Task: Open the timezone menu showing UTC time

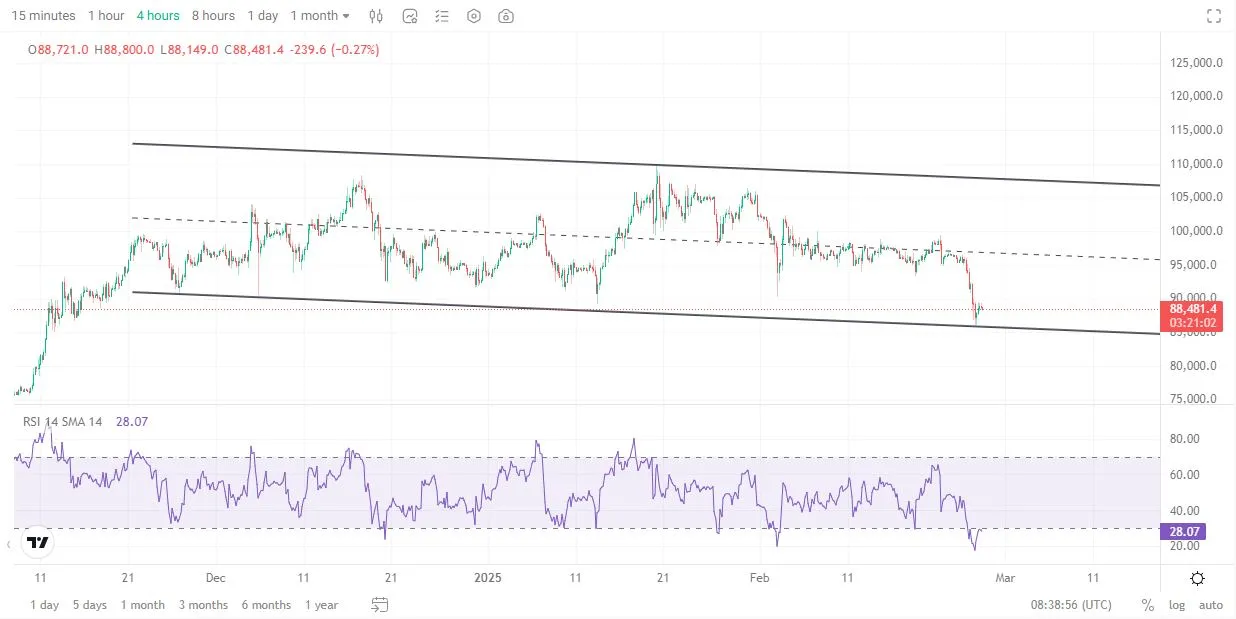Action: click(x=1070, y=605)
